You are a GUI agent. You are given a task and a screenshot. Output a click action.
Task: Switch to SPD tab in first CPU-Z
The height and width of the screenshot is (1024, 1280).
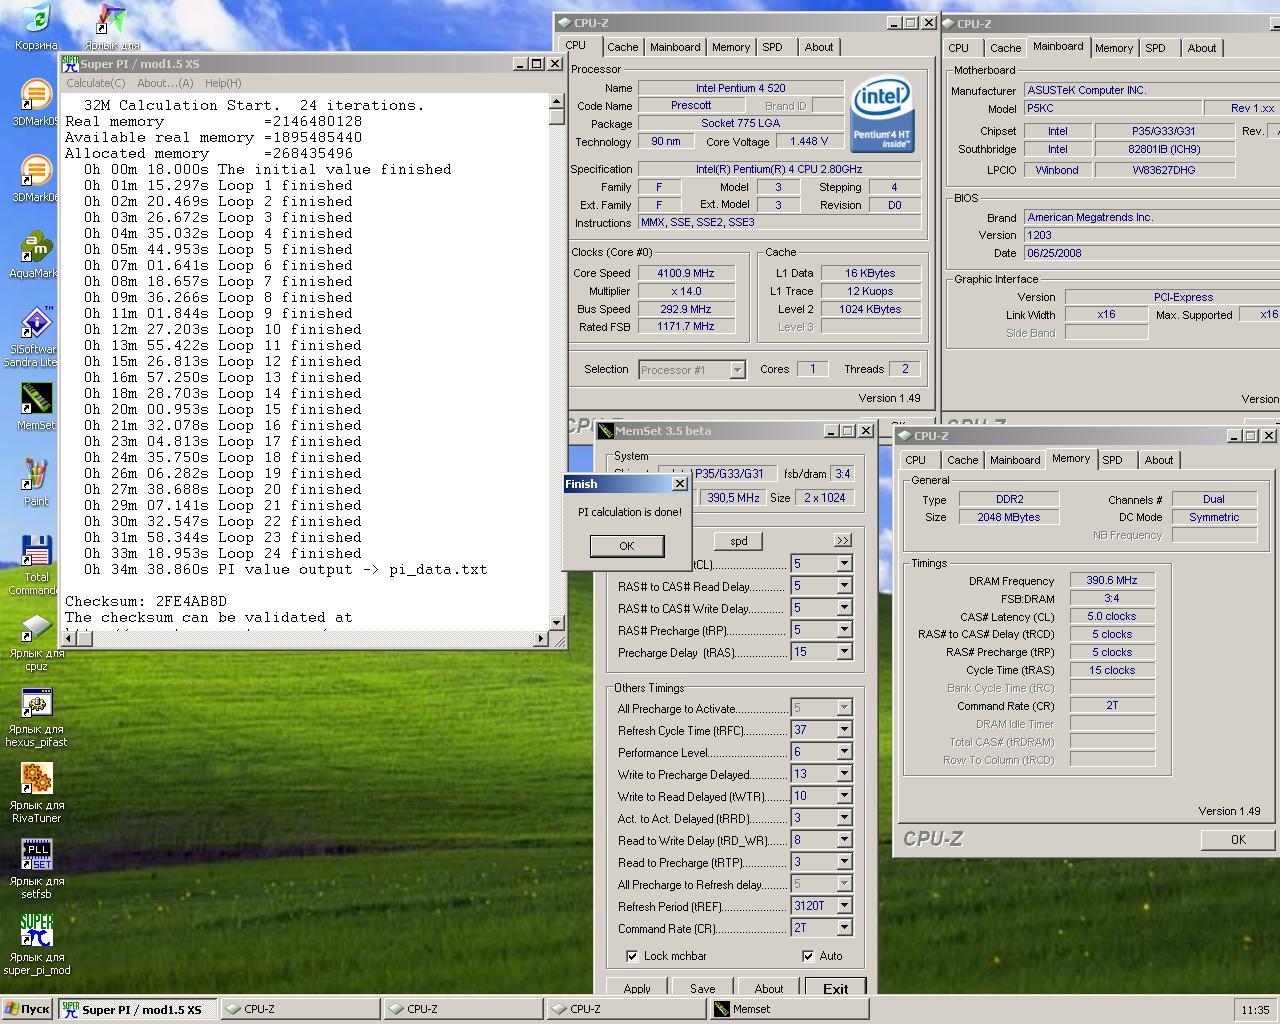[x=772, y=47]
